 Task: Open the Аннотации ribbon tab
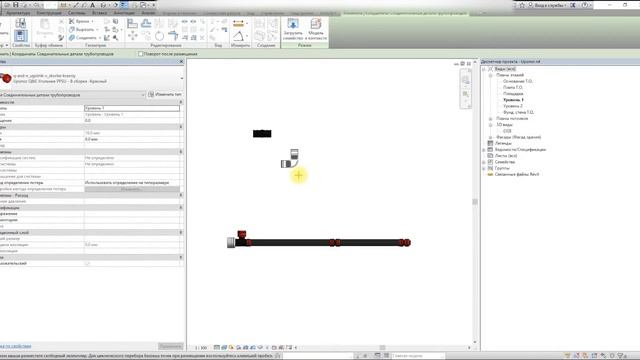(x=124, y=13)
